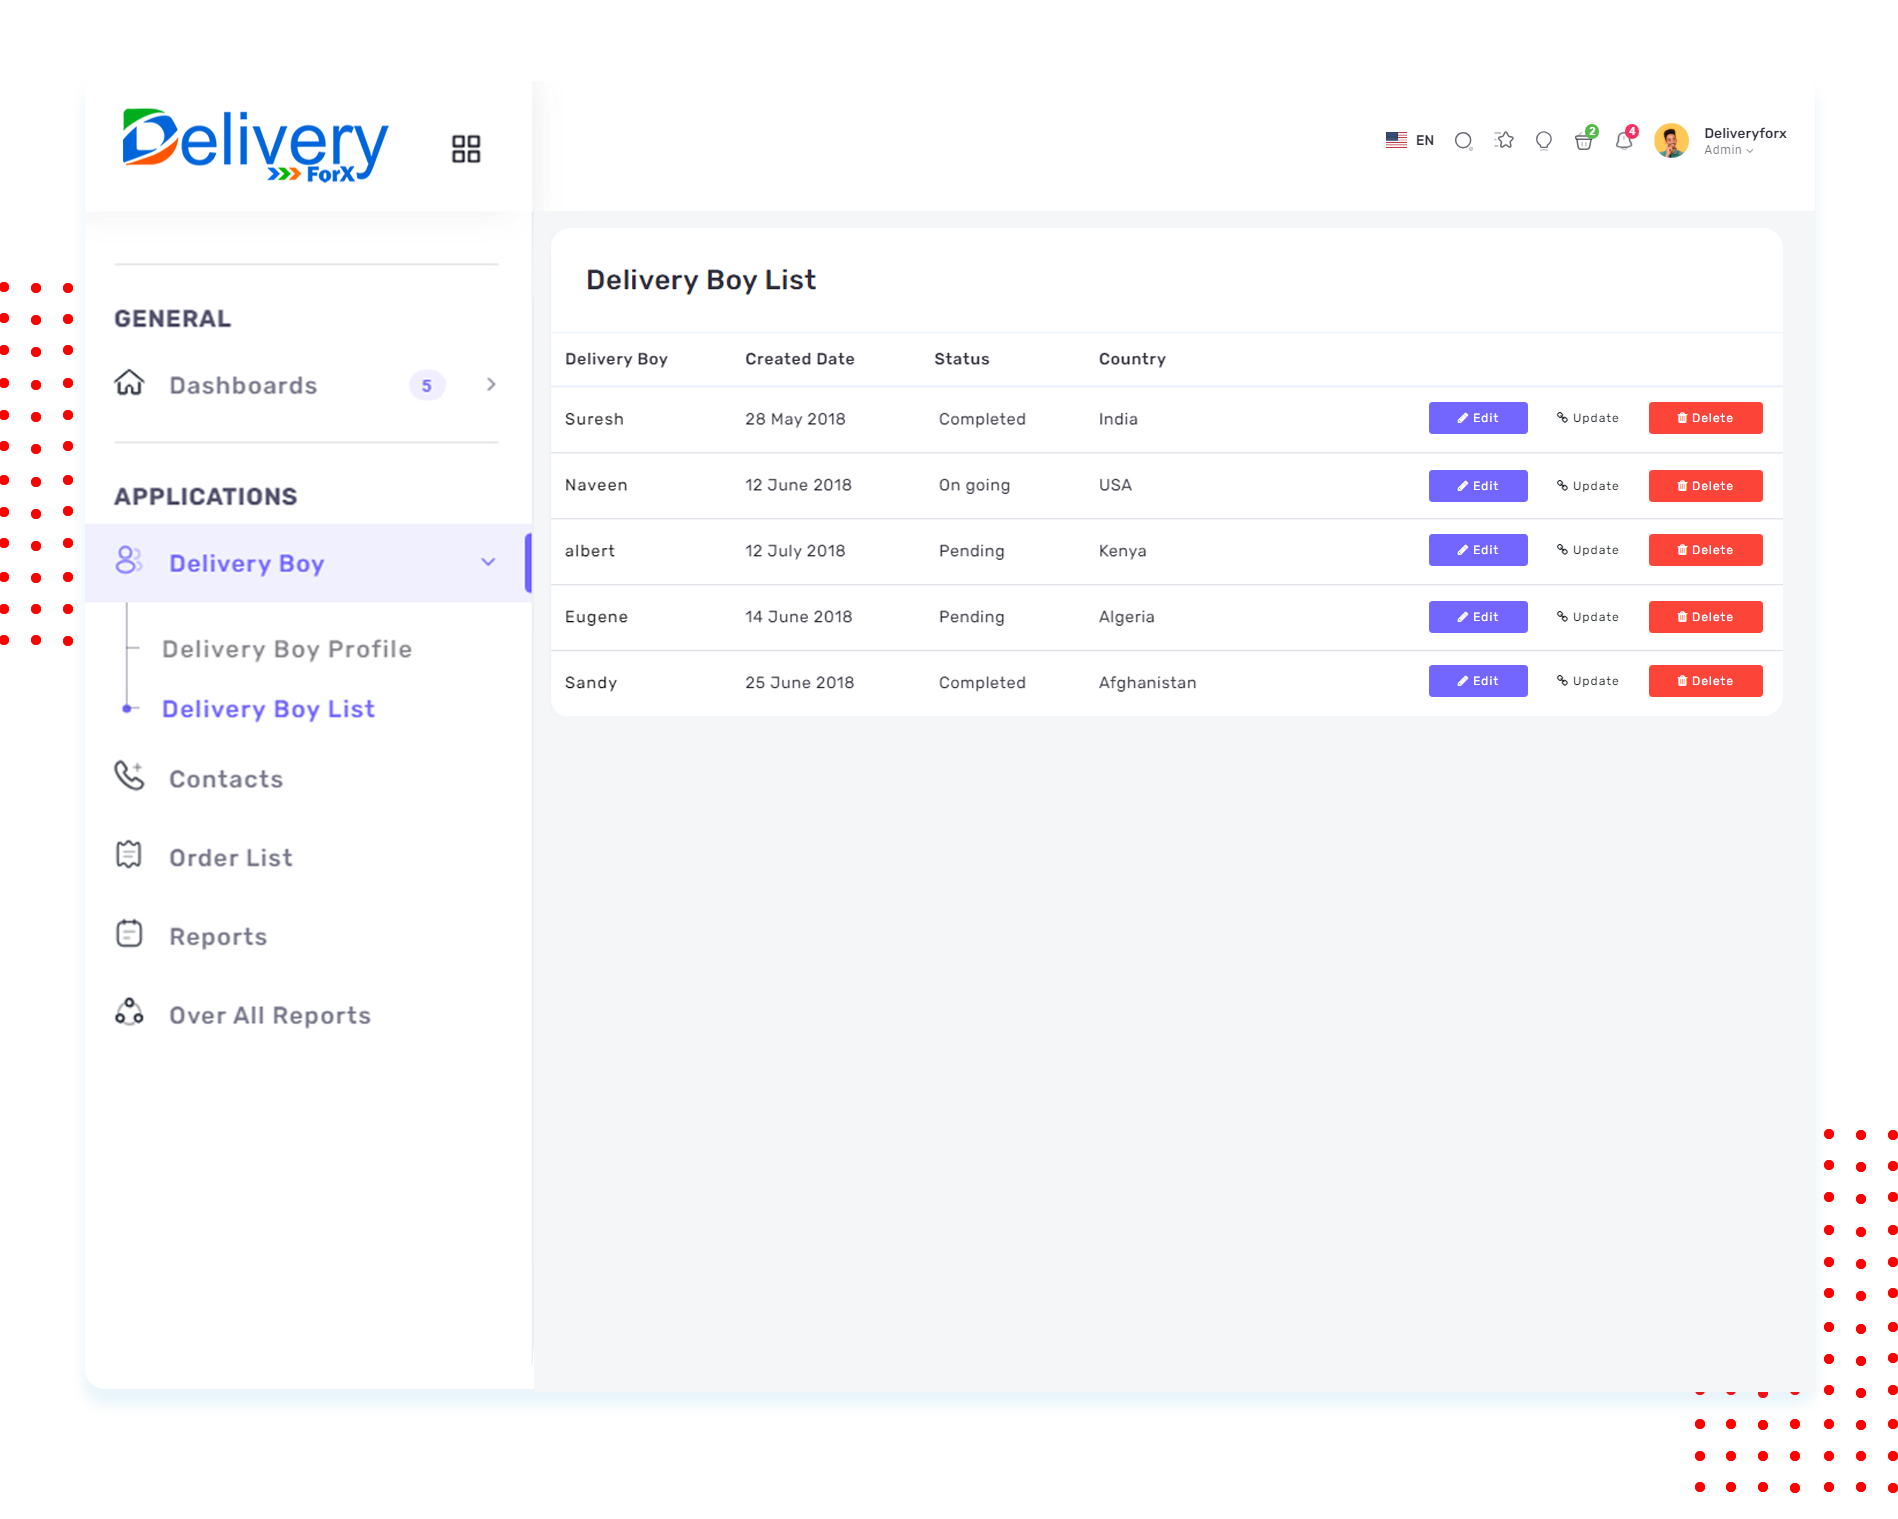Collapse the Delivery Boy menu
The height and width of the screenshot is (1519, 1898).
(488, 563)
